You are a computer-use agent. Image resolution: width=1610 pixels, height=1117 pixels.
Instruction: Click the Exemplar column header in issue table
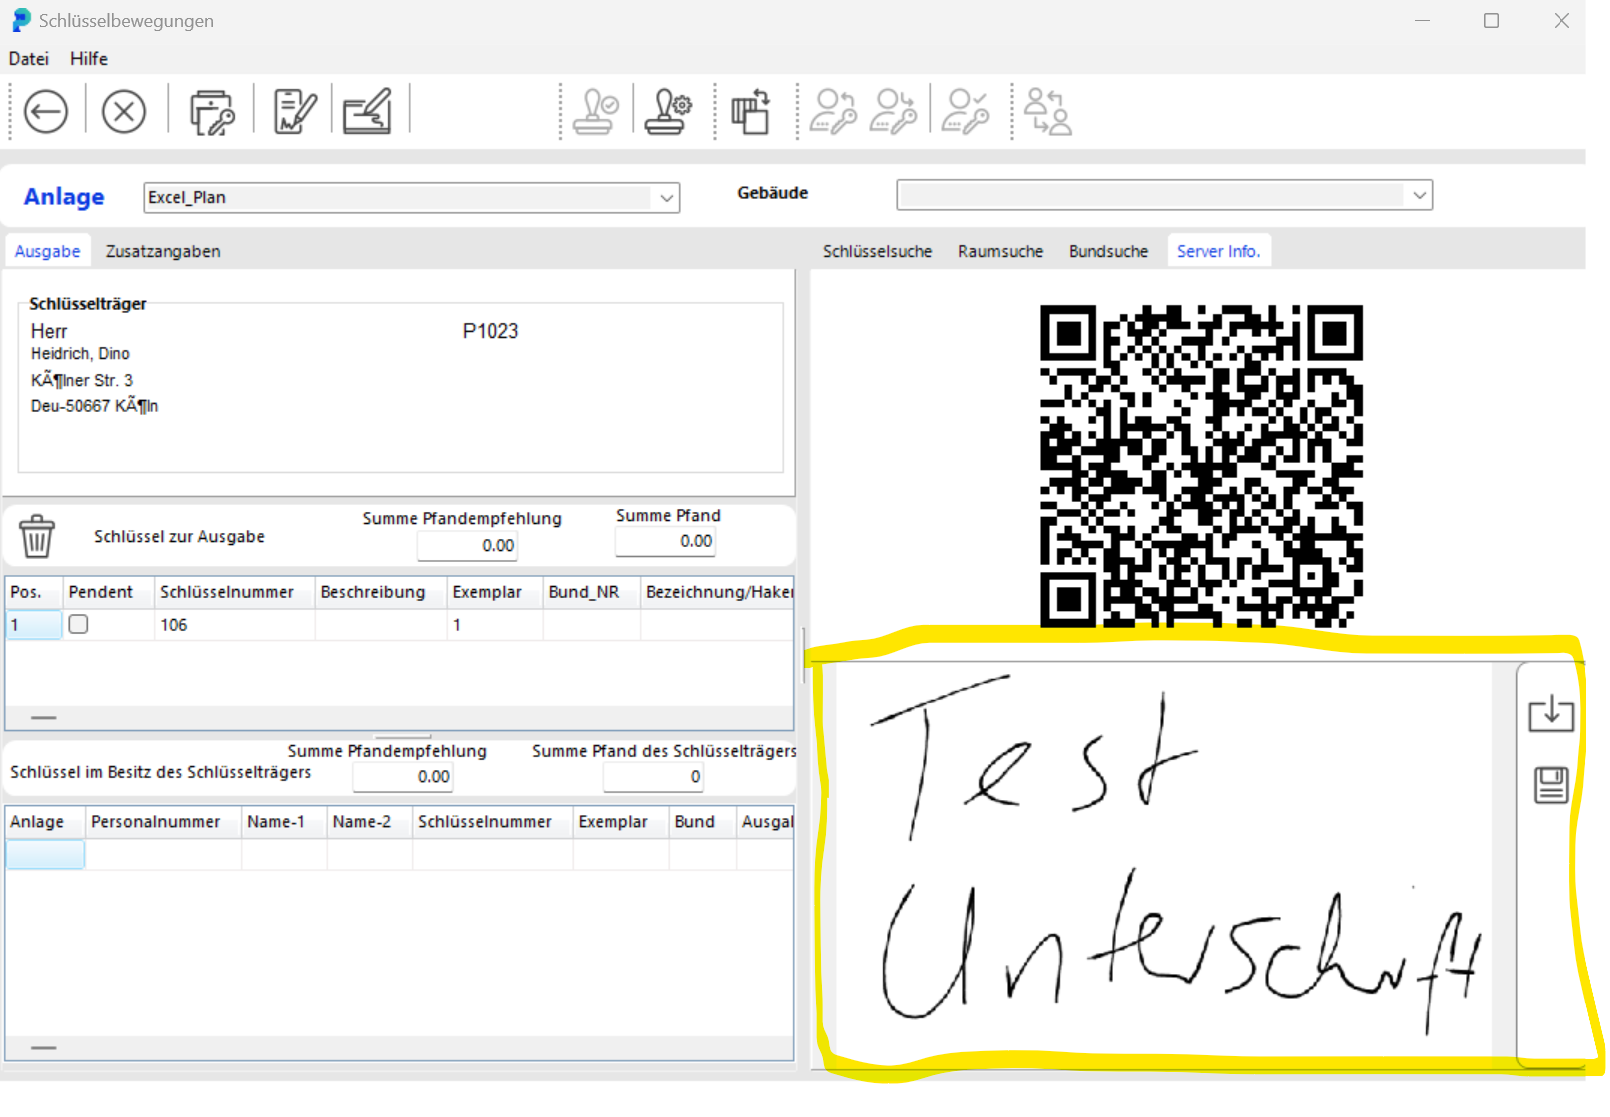coord(495,592)
